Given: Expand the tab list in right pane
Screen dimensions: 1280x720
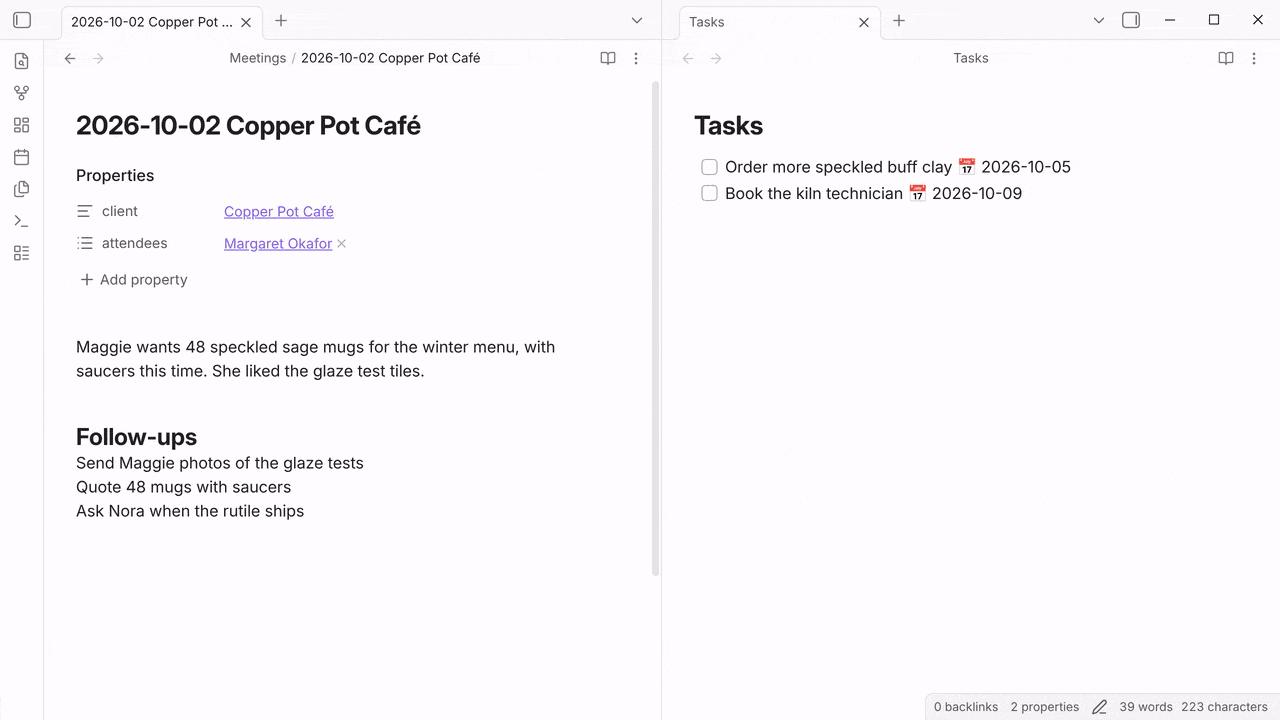Looking at the screenshot, I should pos(1099,20).
